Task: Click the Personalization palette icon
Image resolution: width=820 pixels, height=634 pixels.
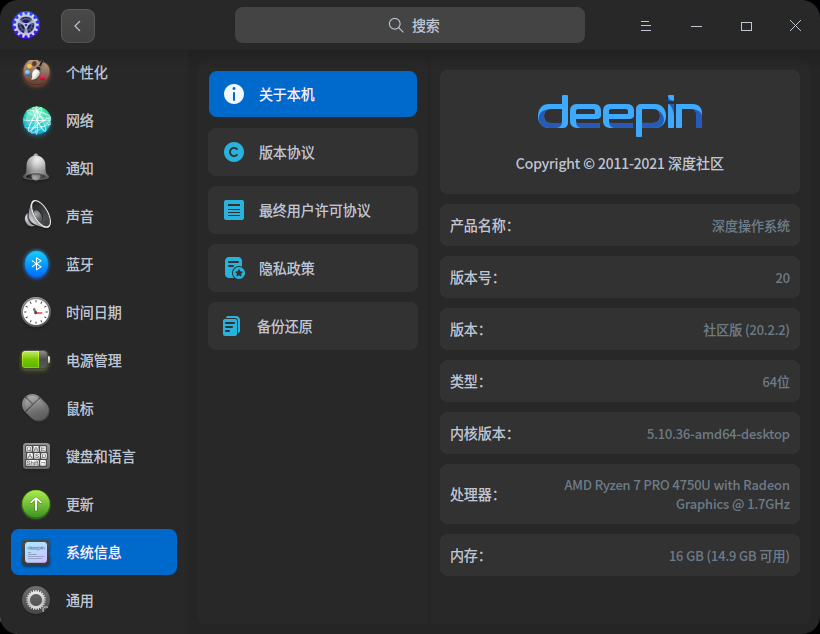Action: [36, 73]
